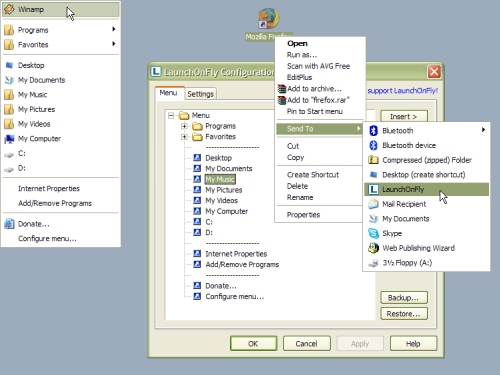Screen dimensions: 500x375
Task: Select My Music in the configuration tree
Action: [x=220, y=179]
